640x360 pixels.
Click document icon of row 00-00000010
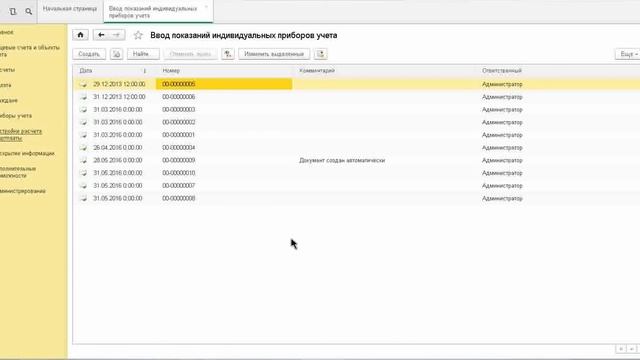[x=83, y=173]
